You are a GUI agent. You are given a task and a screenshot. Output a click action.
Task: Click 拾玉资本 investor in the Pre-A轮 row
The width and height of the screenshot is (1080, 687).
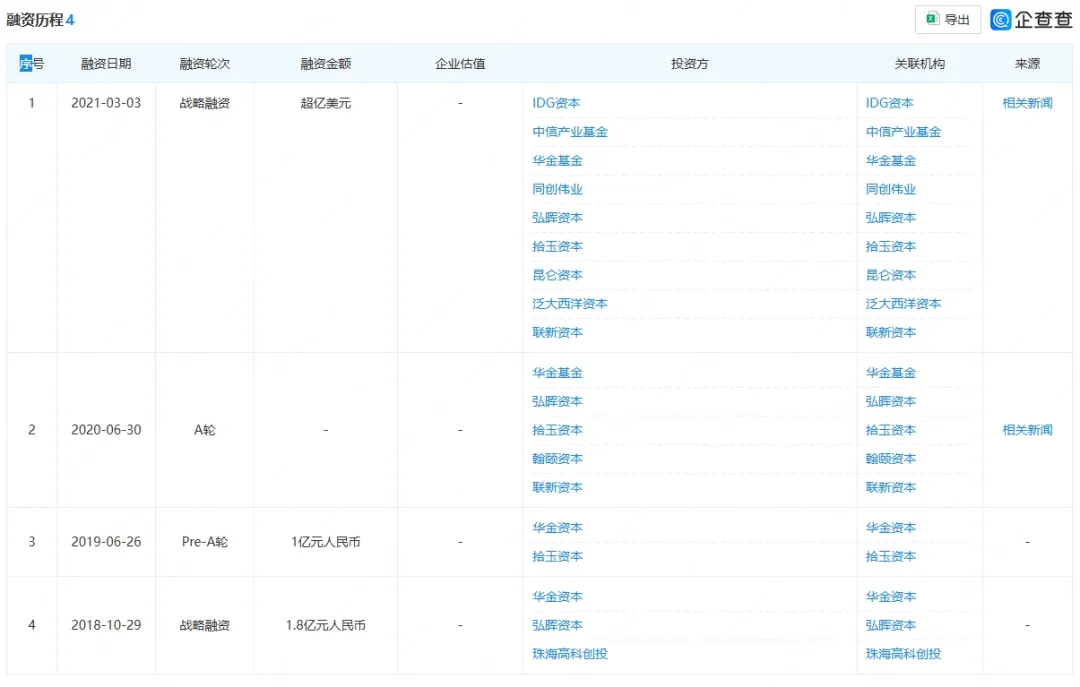pyautogui.click(x=557, y=557)
